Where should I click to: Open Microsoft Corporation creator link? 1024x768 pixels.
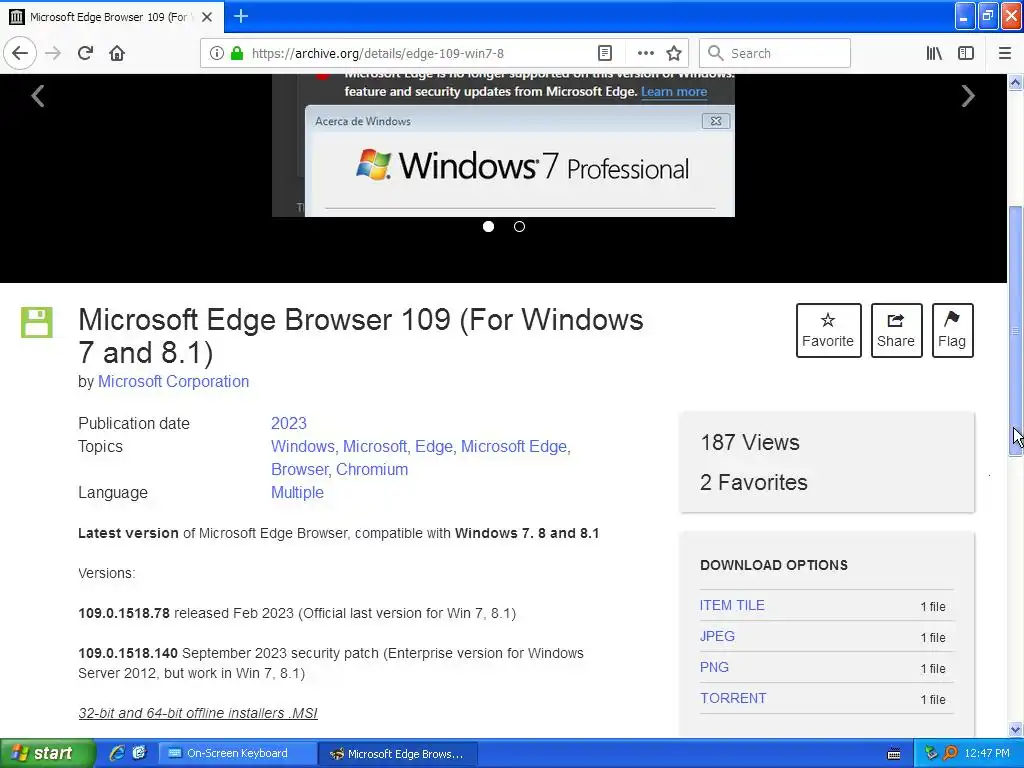(173, 381)
